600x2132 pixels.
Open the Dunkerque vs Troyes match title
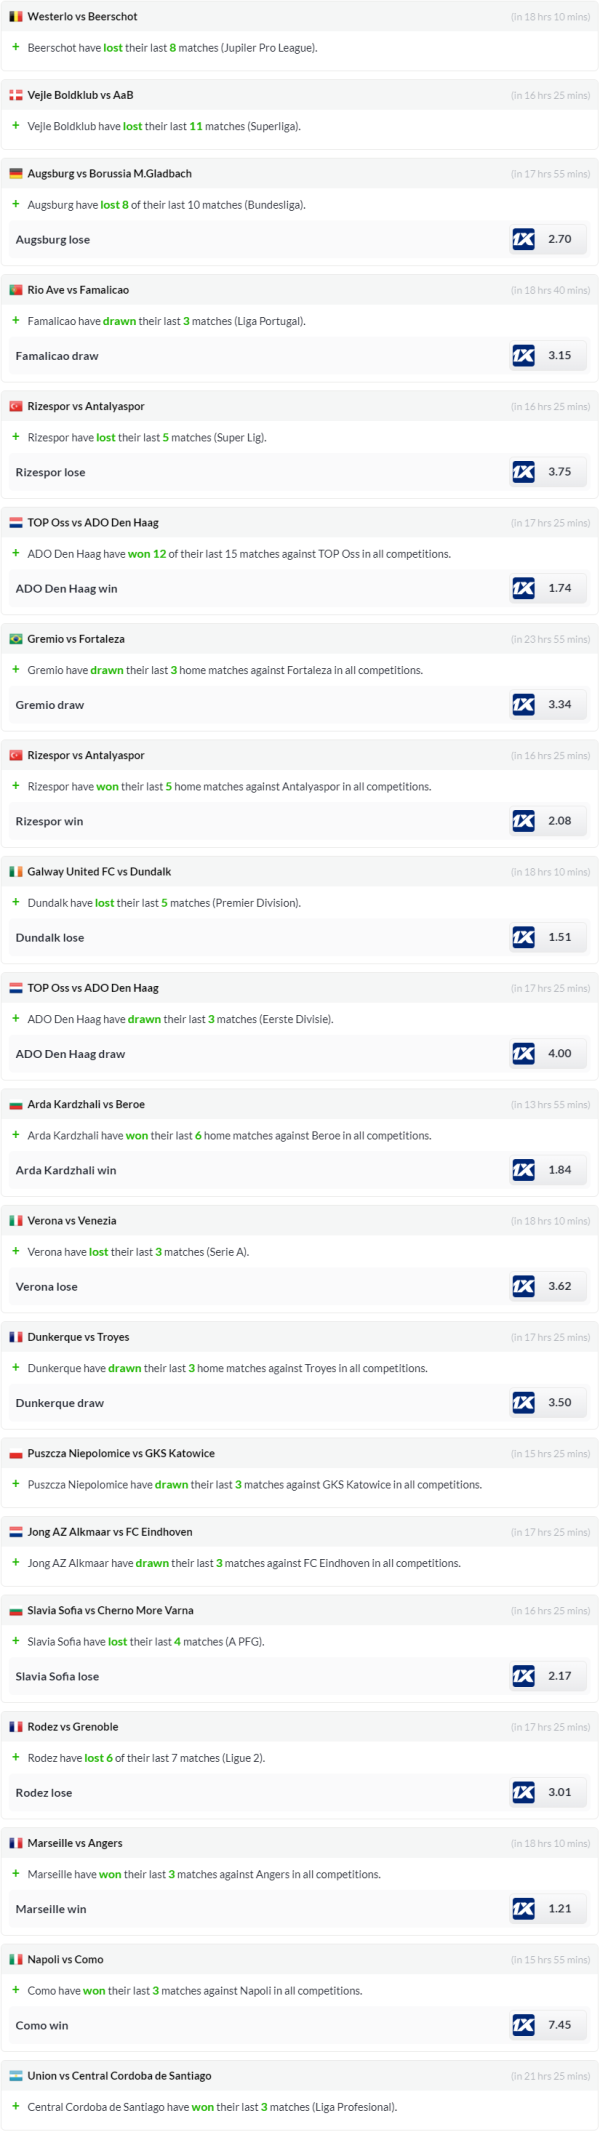click(78, 1337)
